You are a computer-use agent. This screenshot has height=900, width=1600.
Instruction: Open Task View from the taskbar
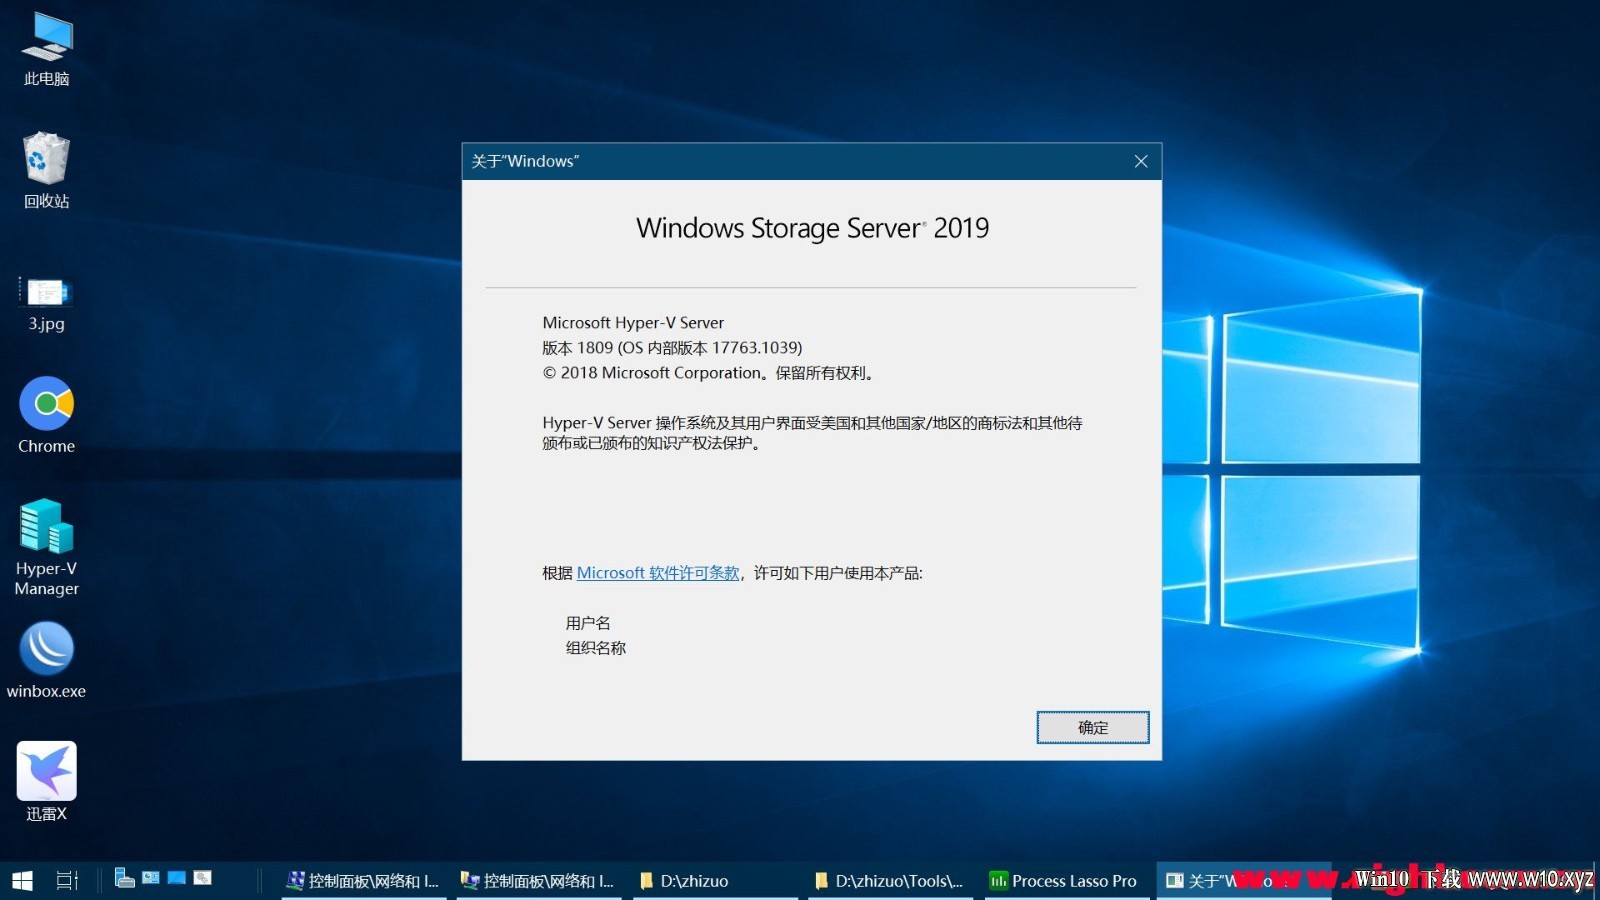coord(67,880)
